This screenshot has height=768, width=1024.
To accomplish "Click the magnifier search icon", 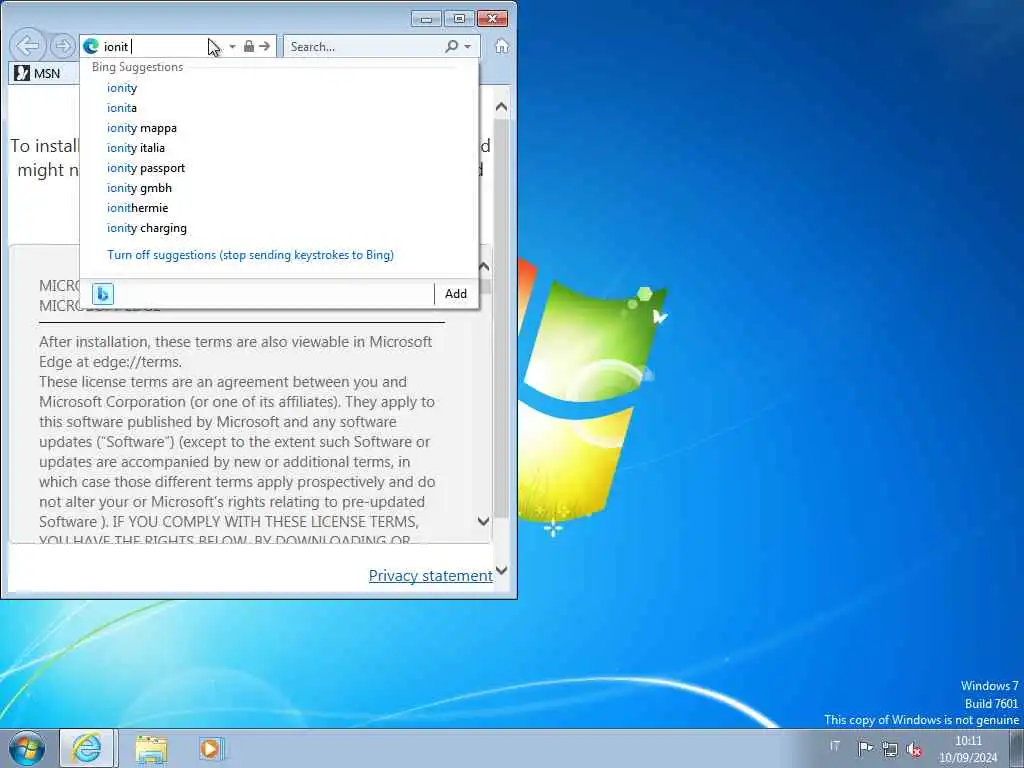I will 451,46.
